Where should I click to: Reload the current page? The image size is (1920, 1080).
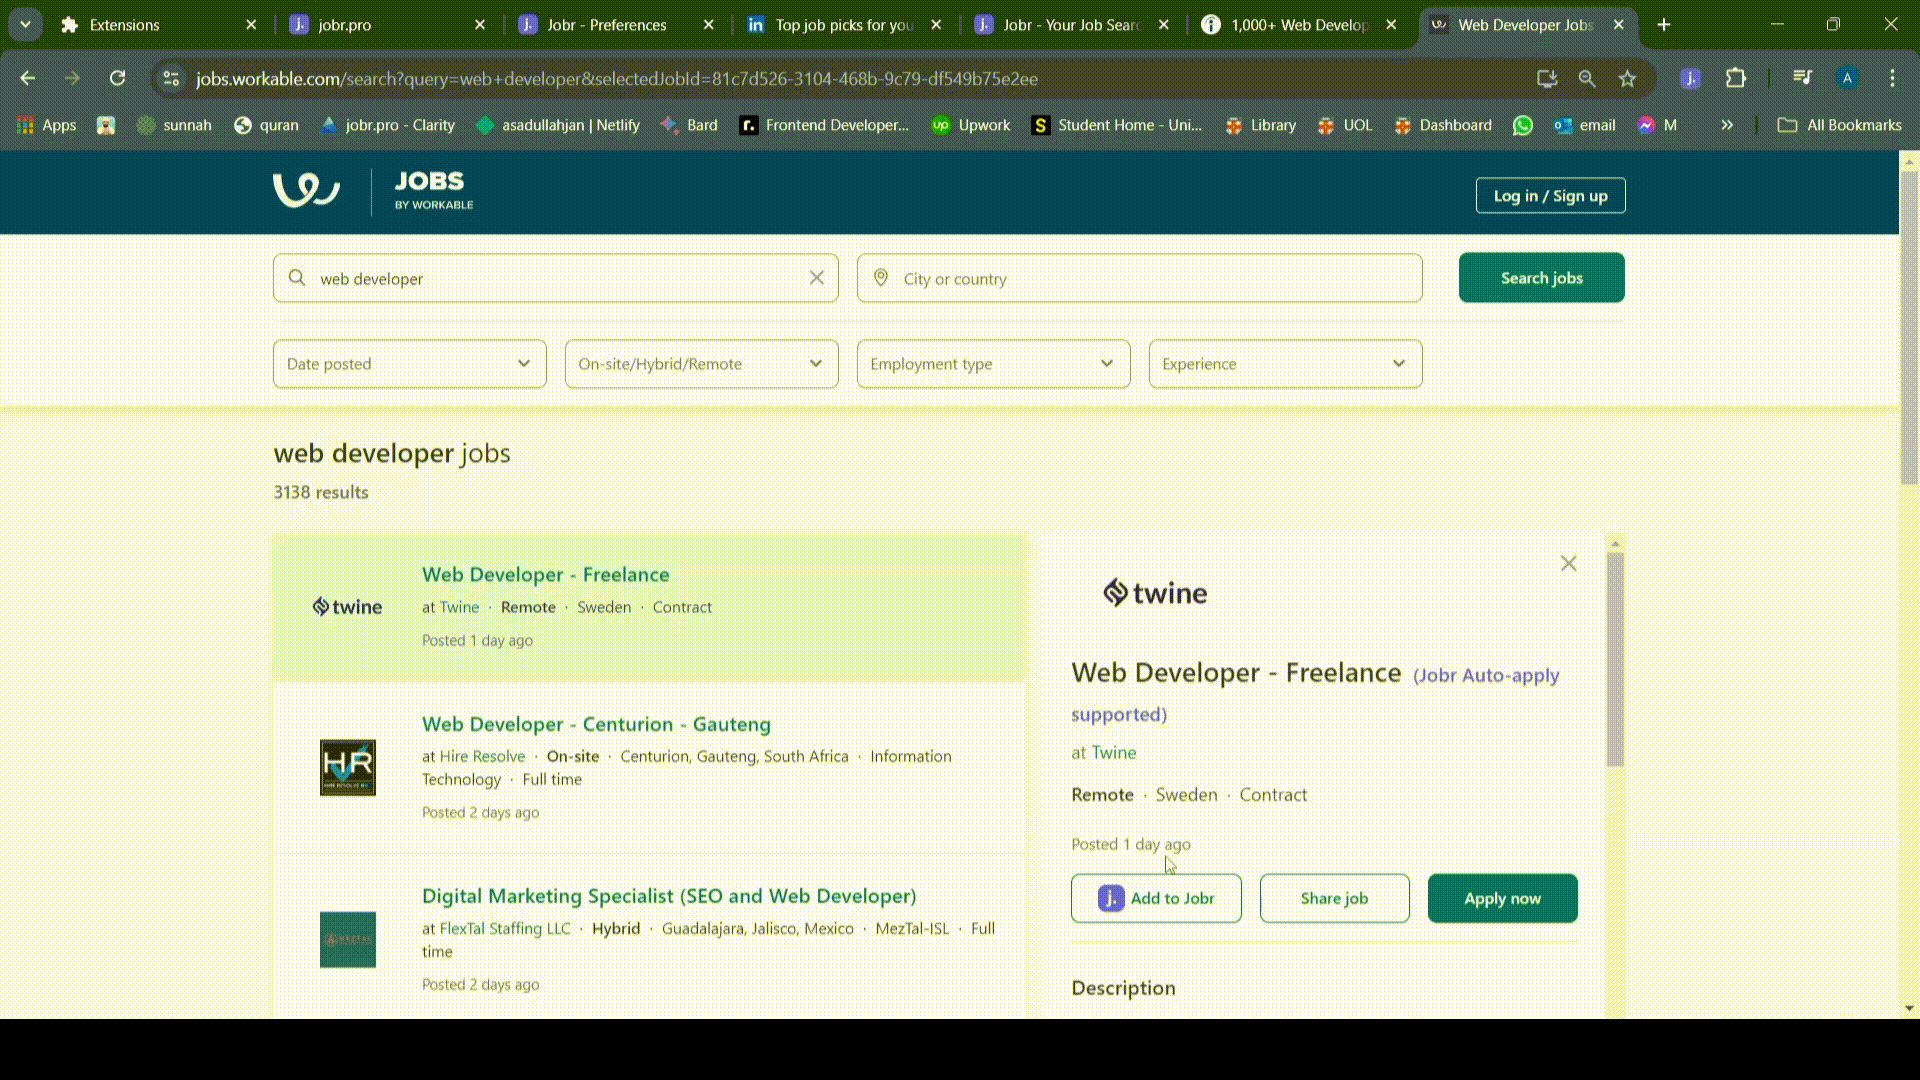point(118,78)
